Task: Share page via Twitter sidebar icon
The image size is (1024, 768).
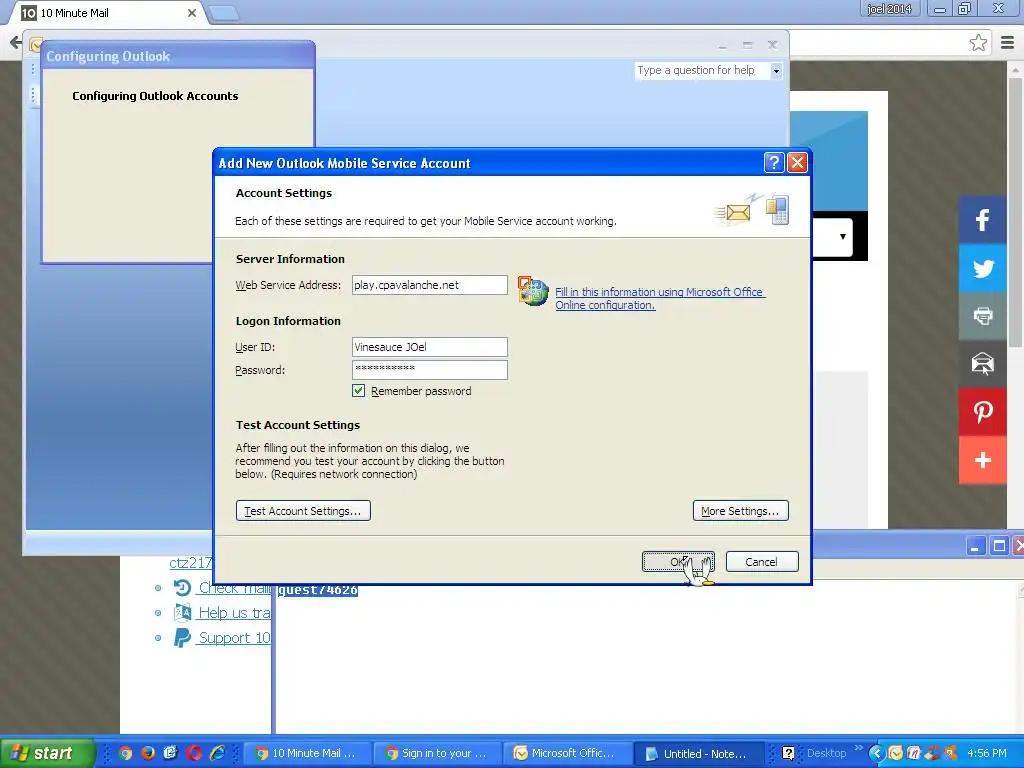Action: pos(982,268)
